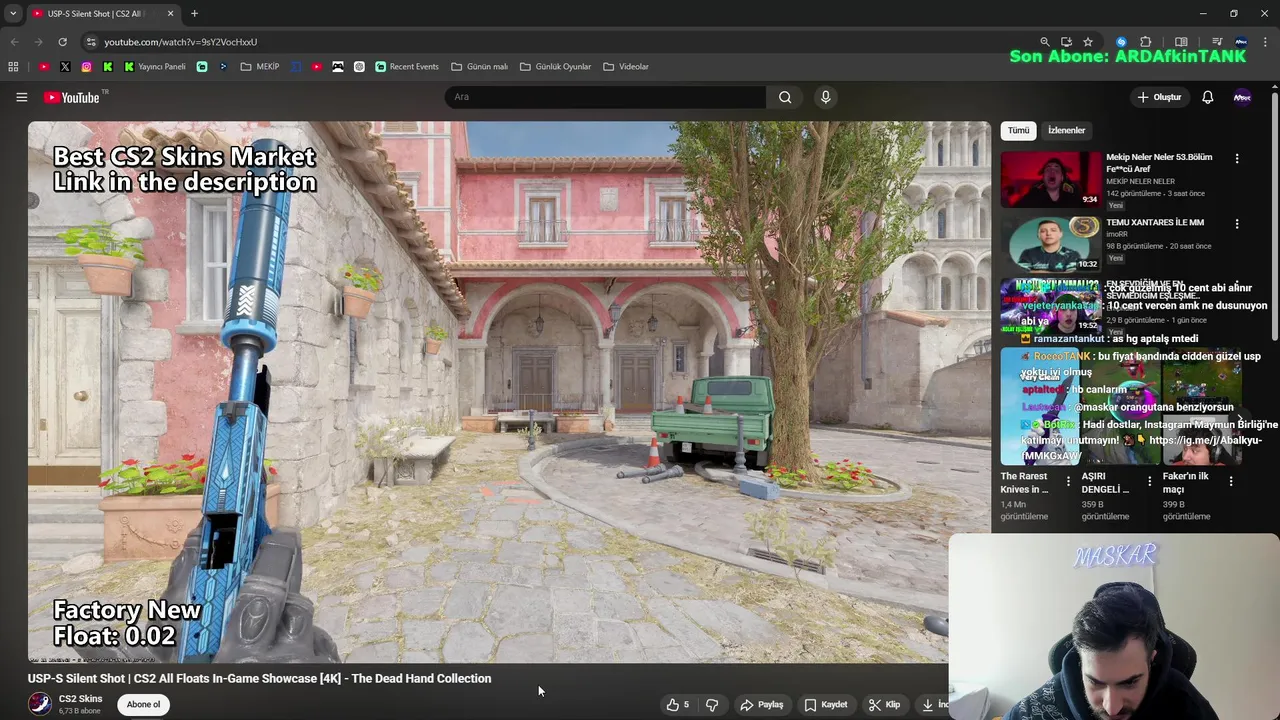Open the X (Twitter) bookmark

click(65, 67)
